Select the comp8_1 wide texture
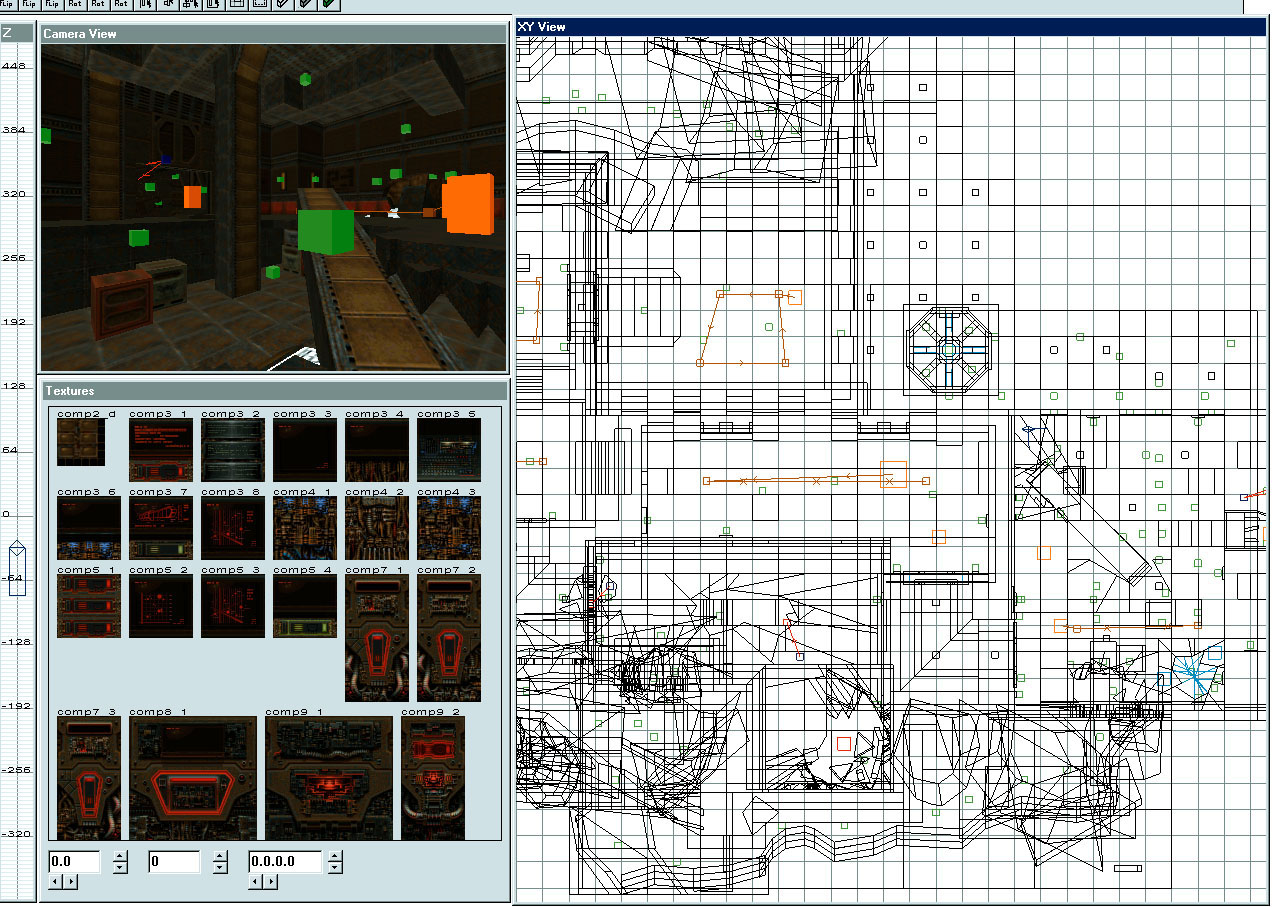Image resolution: width=1280 pixels, height=907 pixels. click(193, 778)
